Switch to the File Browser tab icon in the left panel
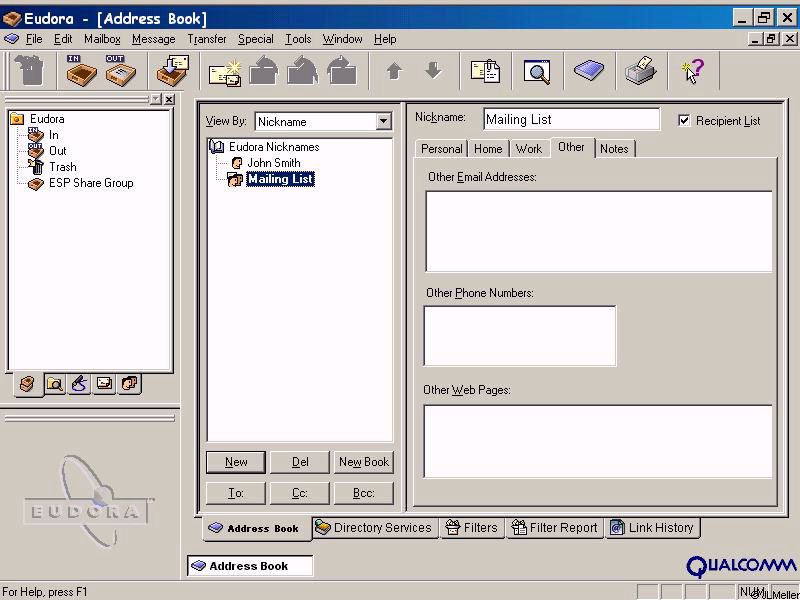Viewport: 800px width, 600px height. click(54, 384)
